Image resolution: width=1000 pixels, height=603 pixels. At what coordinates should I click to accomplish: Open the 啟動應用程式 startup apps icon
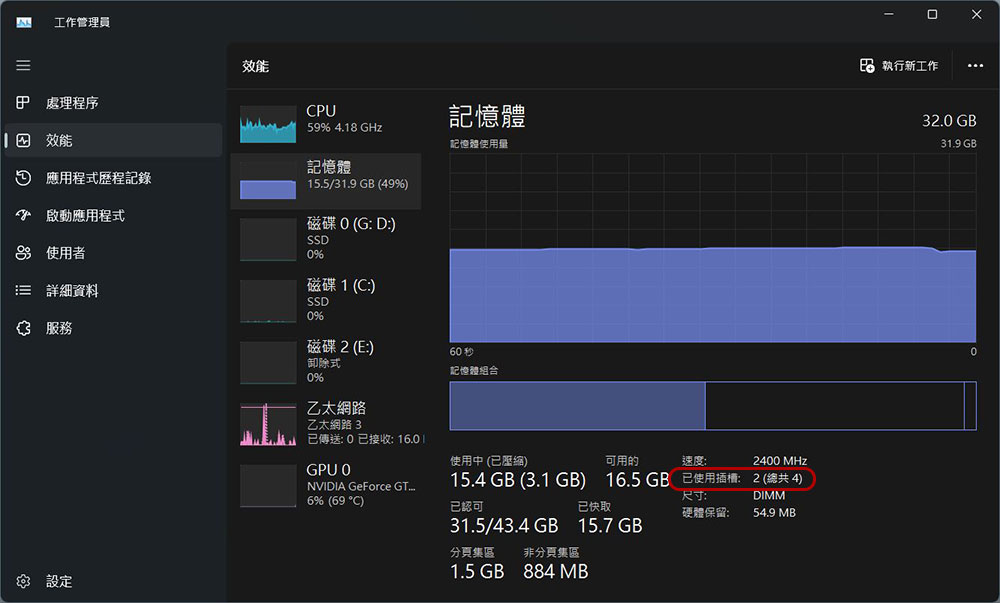(x=23, y=215)
